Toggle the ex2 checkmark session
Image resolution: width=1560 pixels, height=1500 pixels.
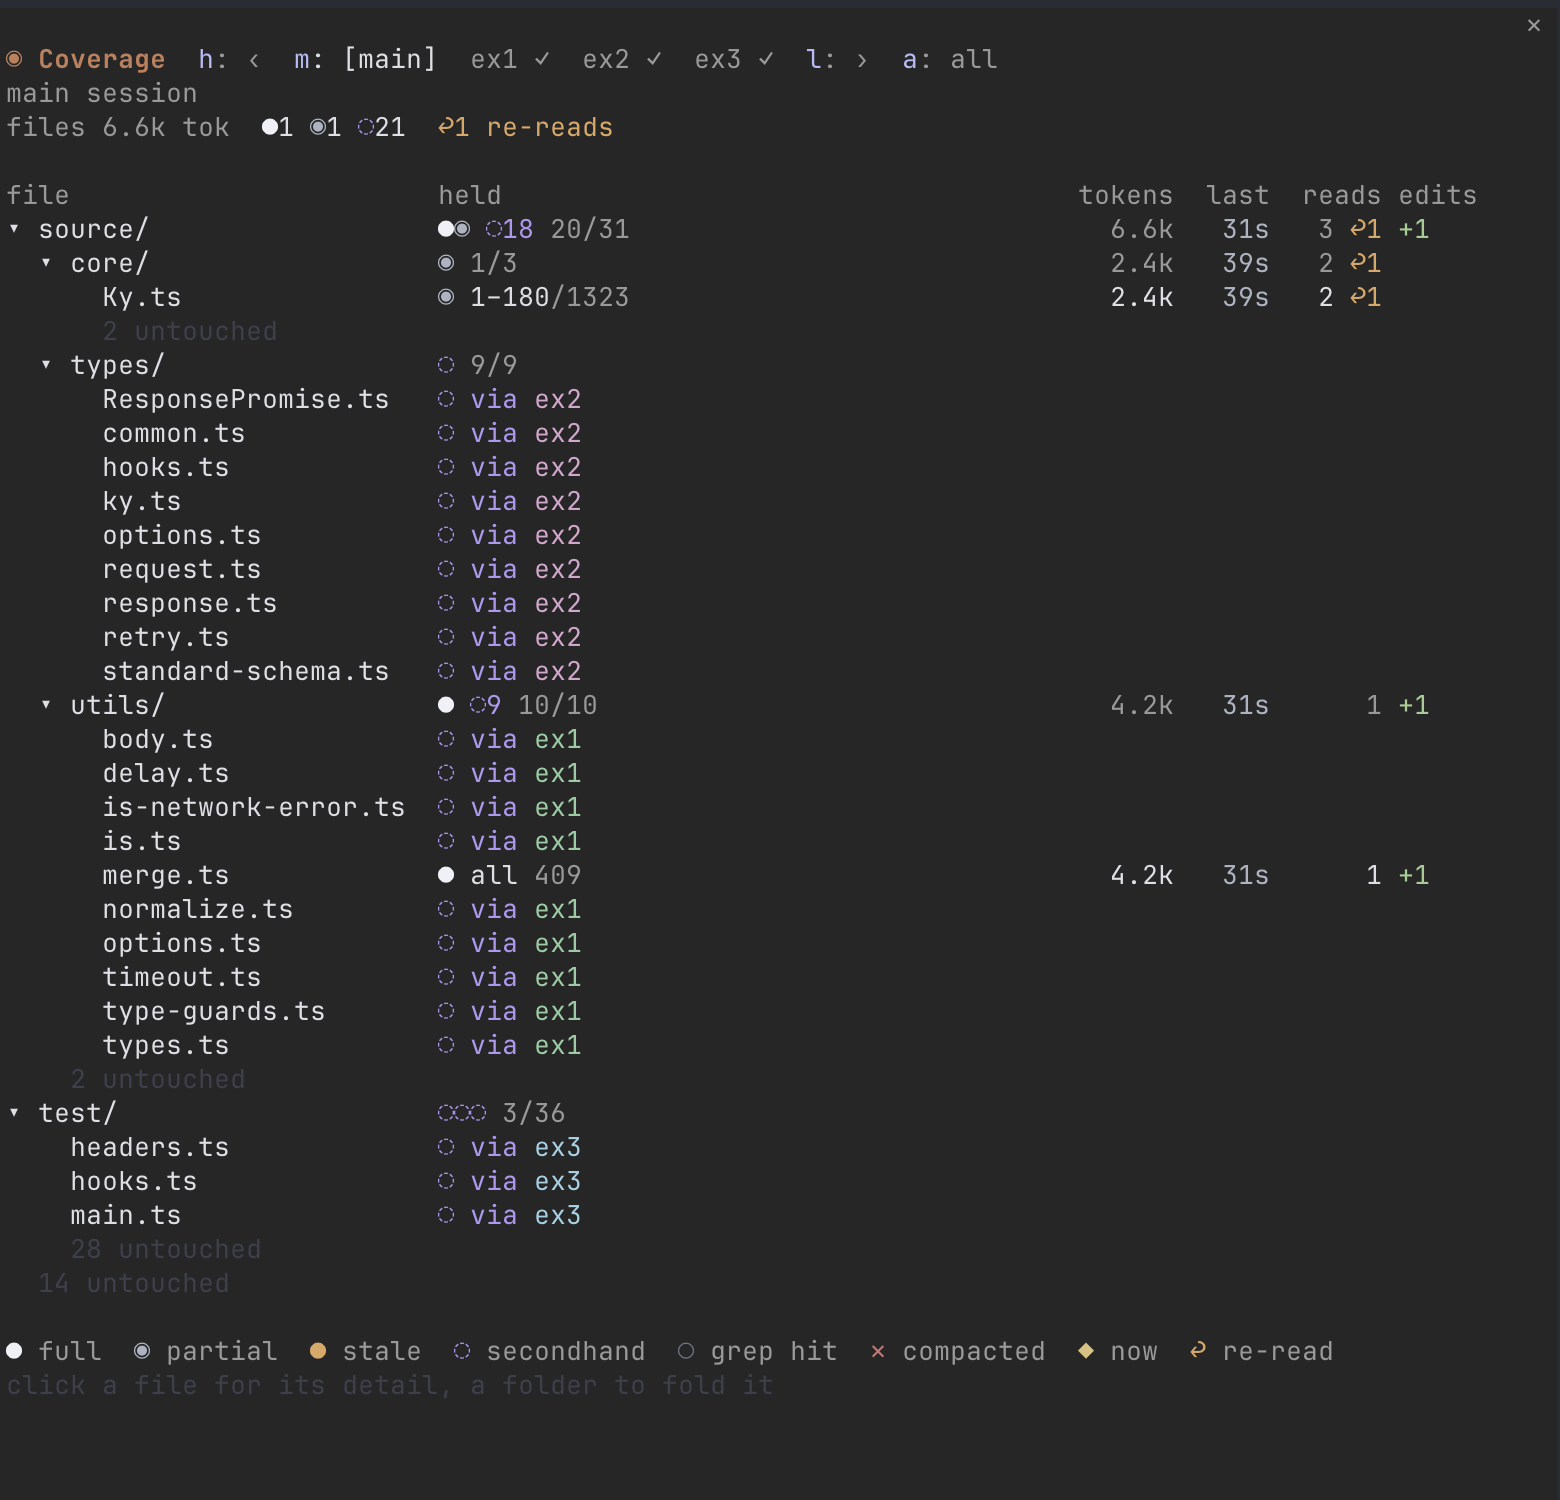[x=622, y=60]
